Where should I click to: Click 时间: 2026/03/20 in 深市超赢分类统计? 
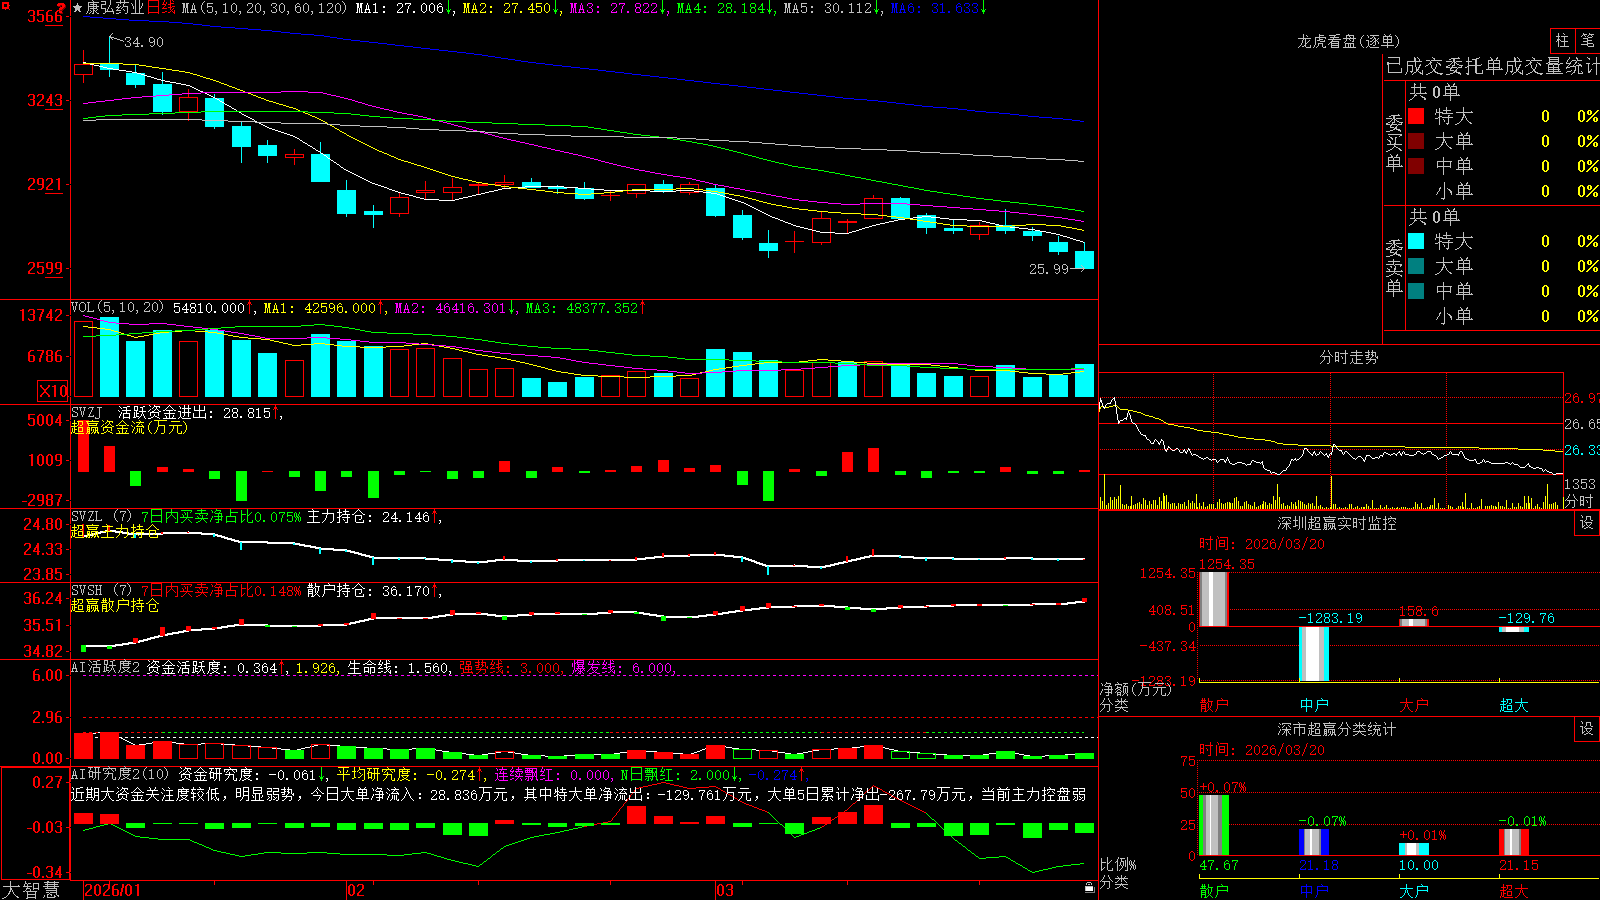click(x=1261, y=750)
